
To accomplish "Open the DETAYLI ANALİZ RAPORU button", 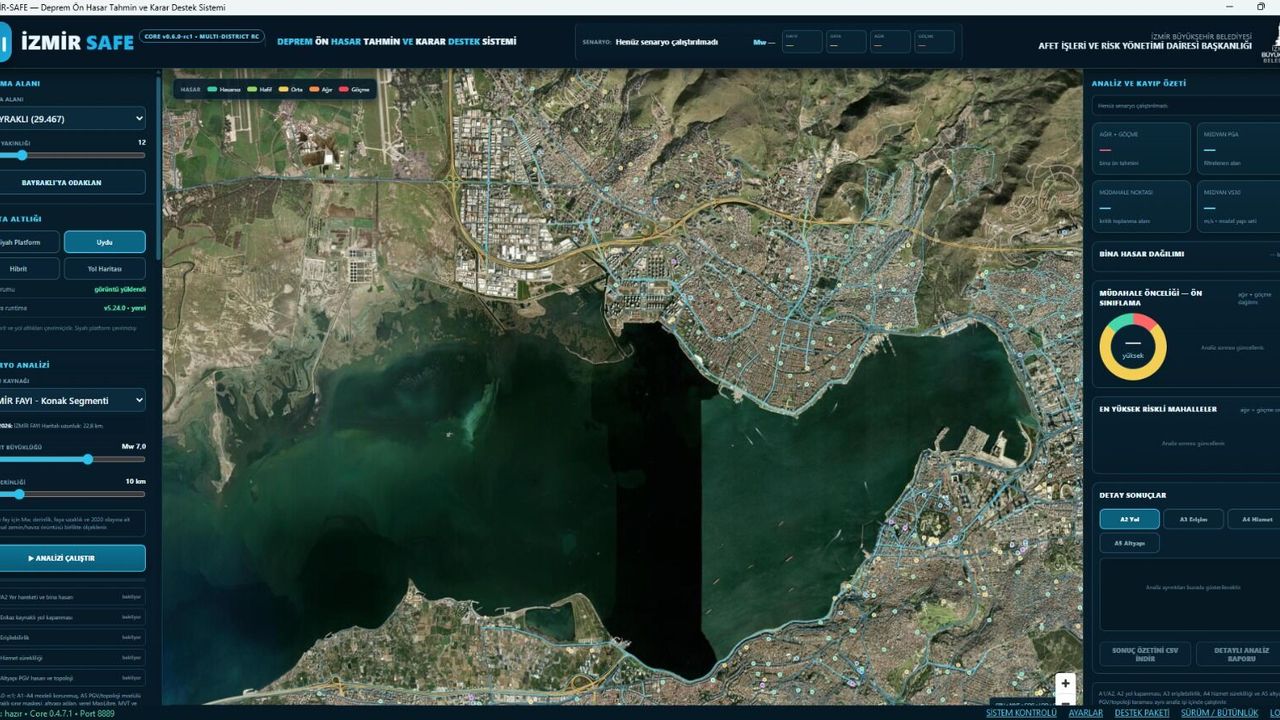I will [1238, 654].
